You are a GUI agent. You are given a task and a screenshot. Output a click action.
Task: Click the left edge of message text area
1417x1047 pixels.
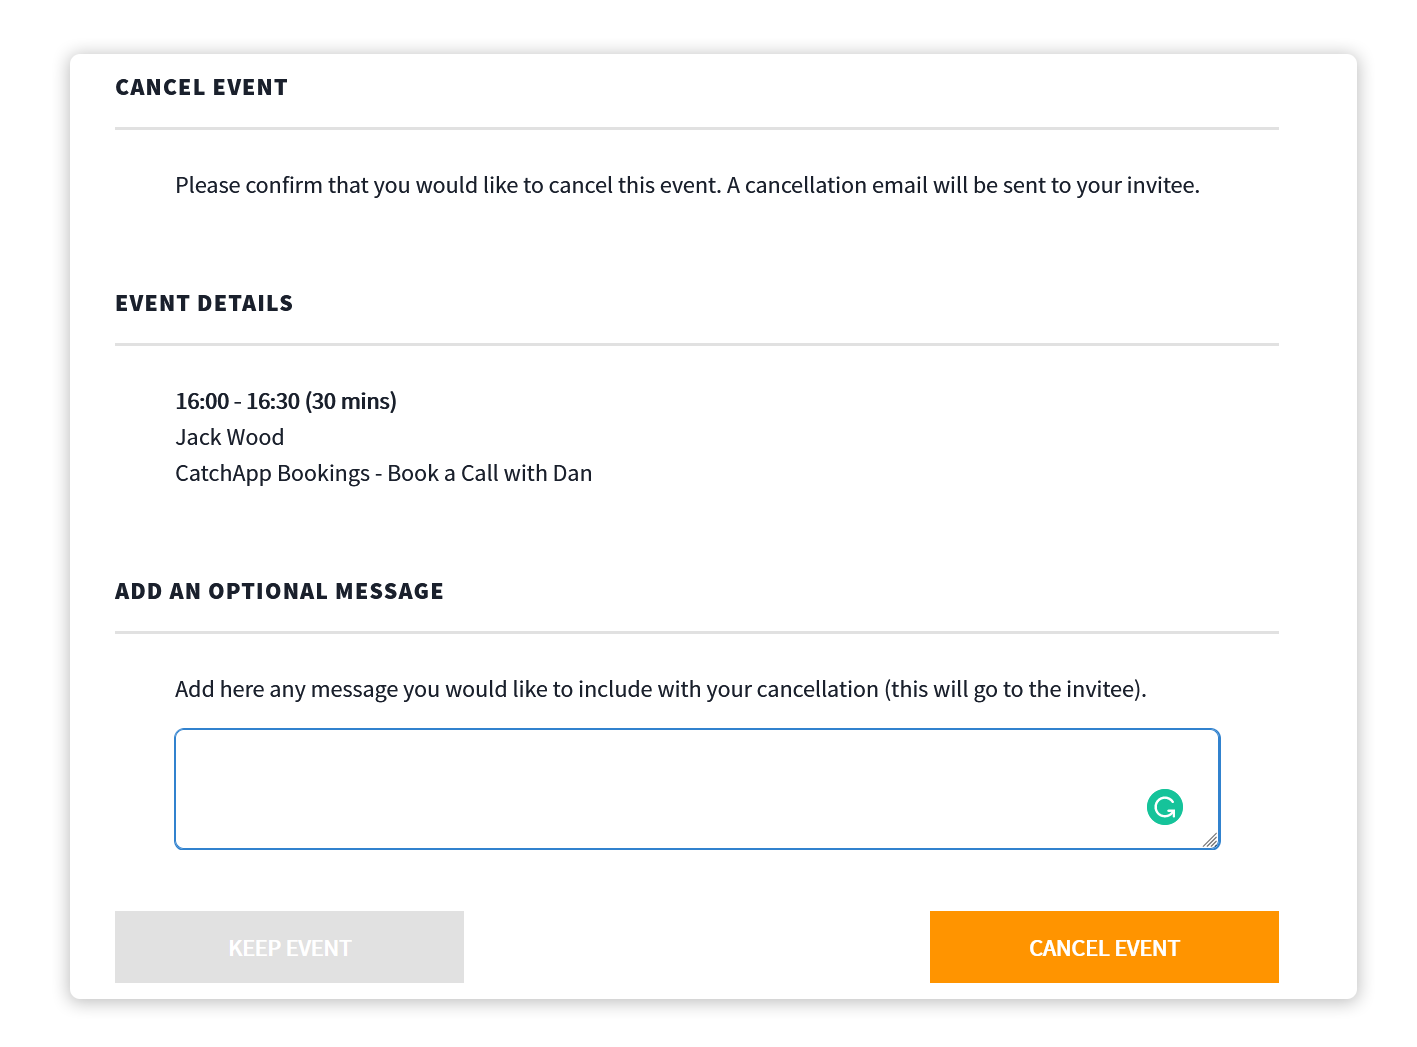coord(177,789)
